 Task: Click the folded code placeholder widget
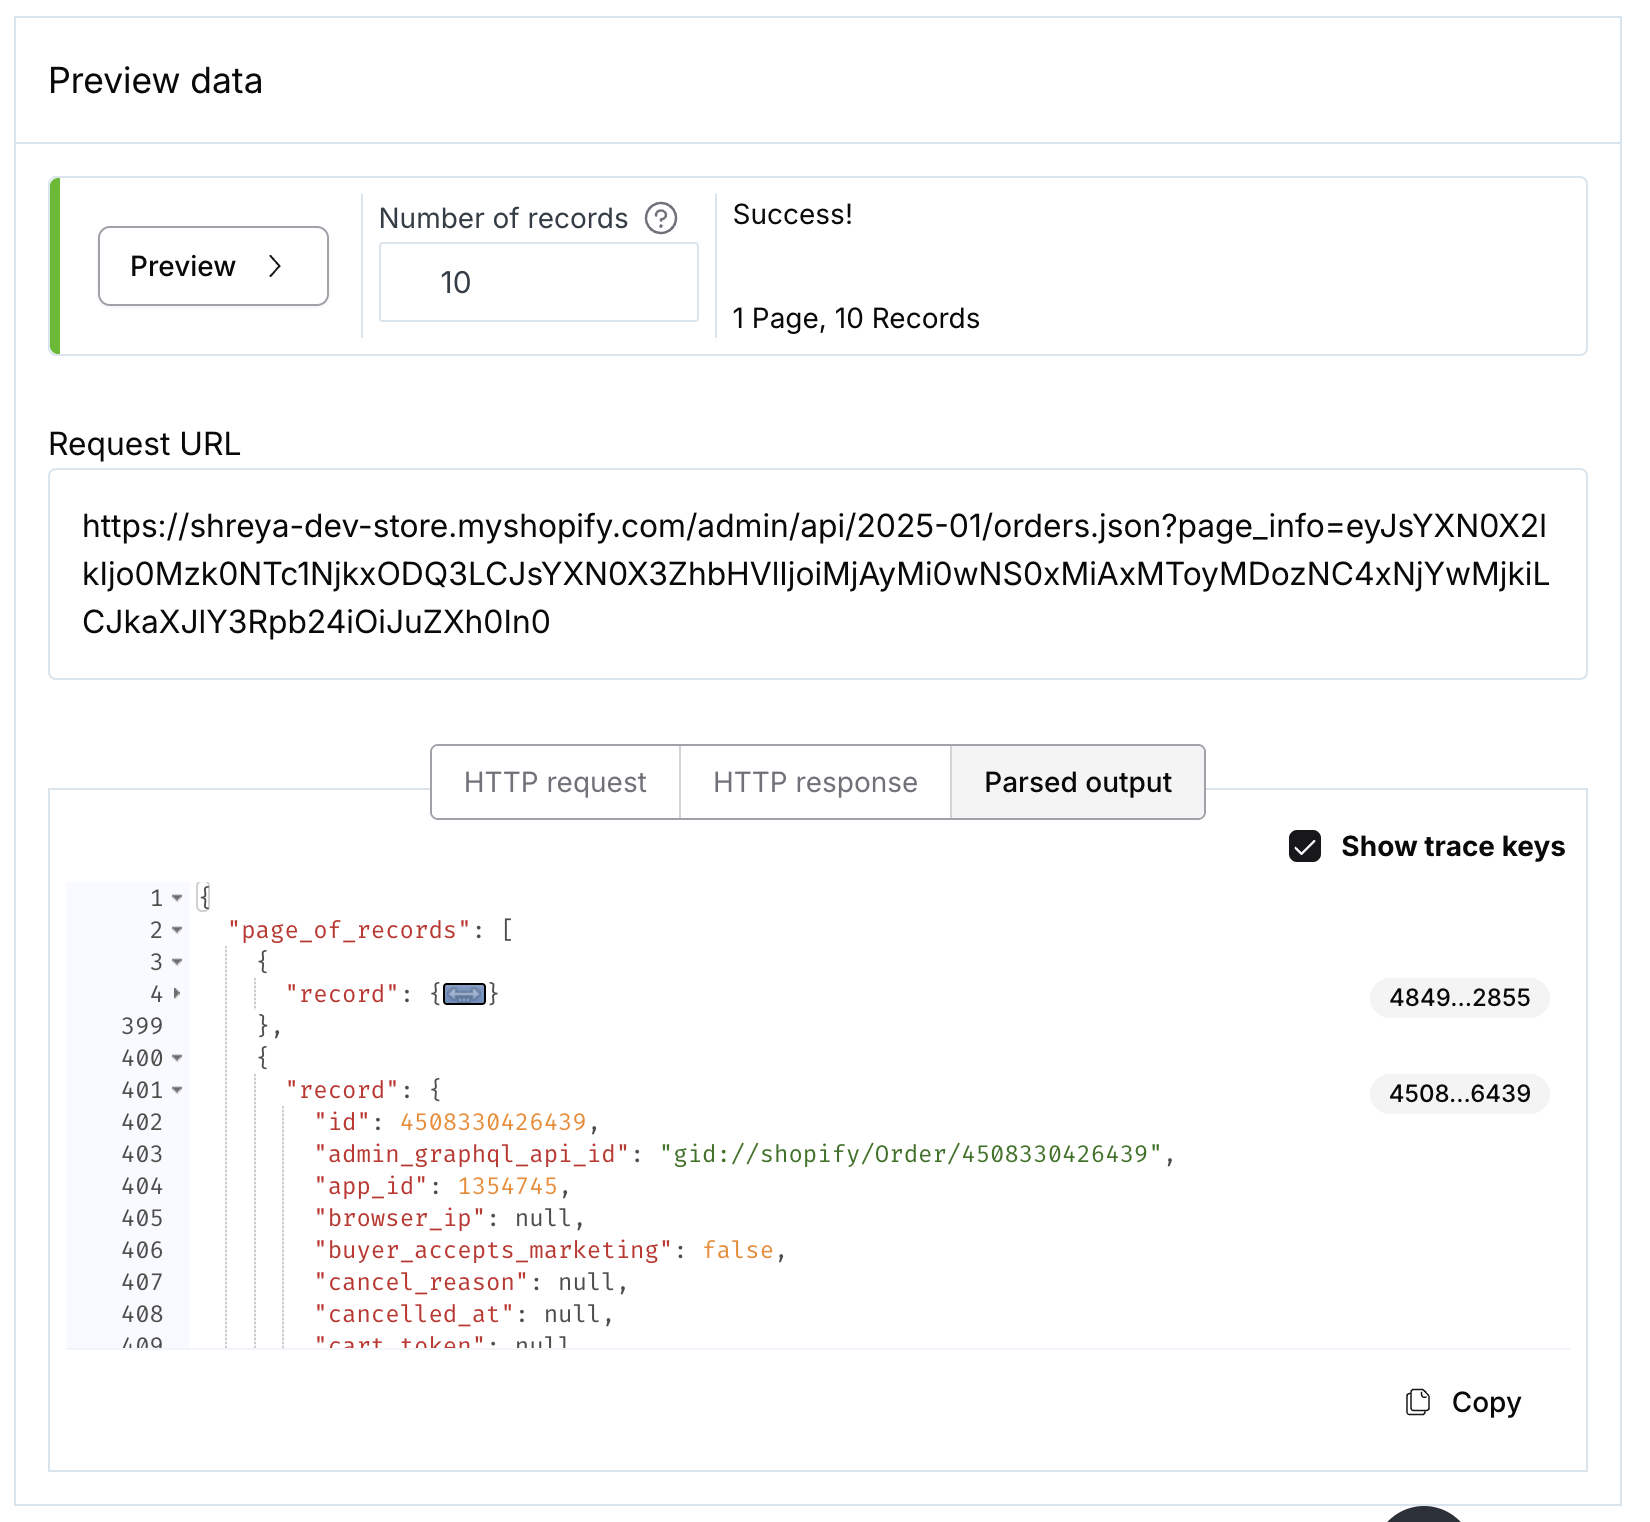point(464,994)
